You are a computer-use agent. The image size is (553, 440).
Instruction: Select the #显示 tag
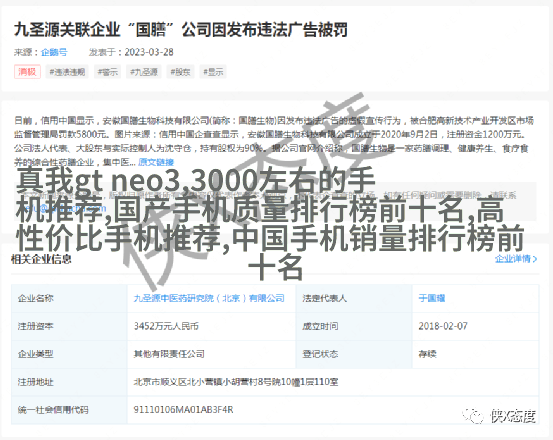(x=213, y=72)
